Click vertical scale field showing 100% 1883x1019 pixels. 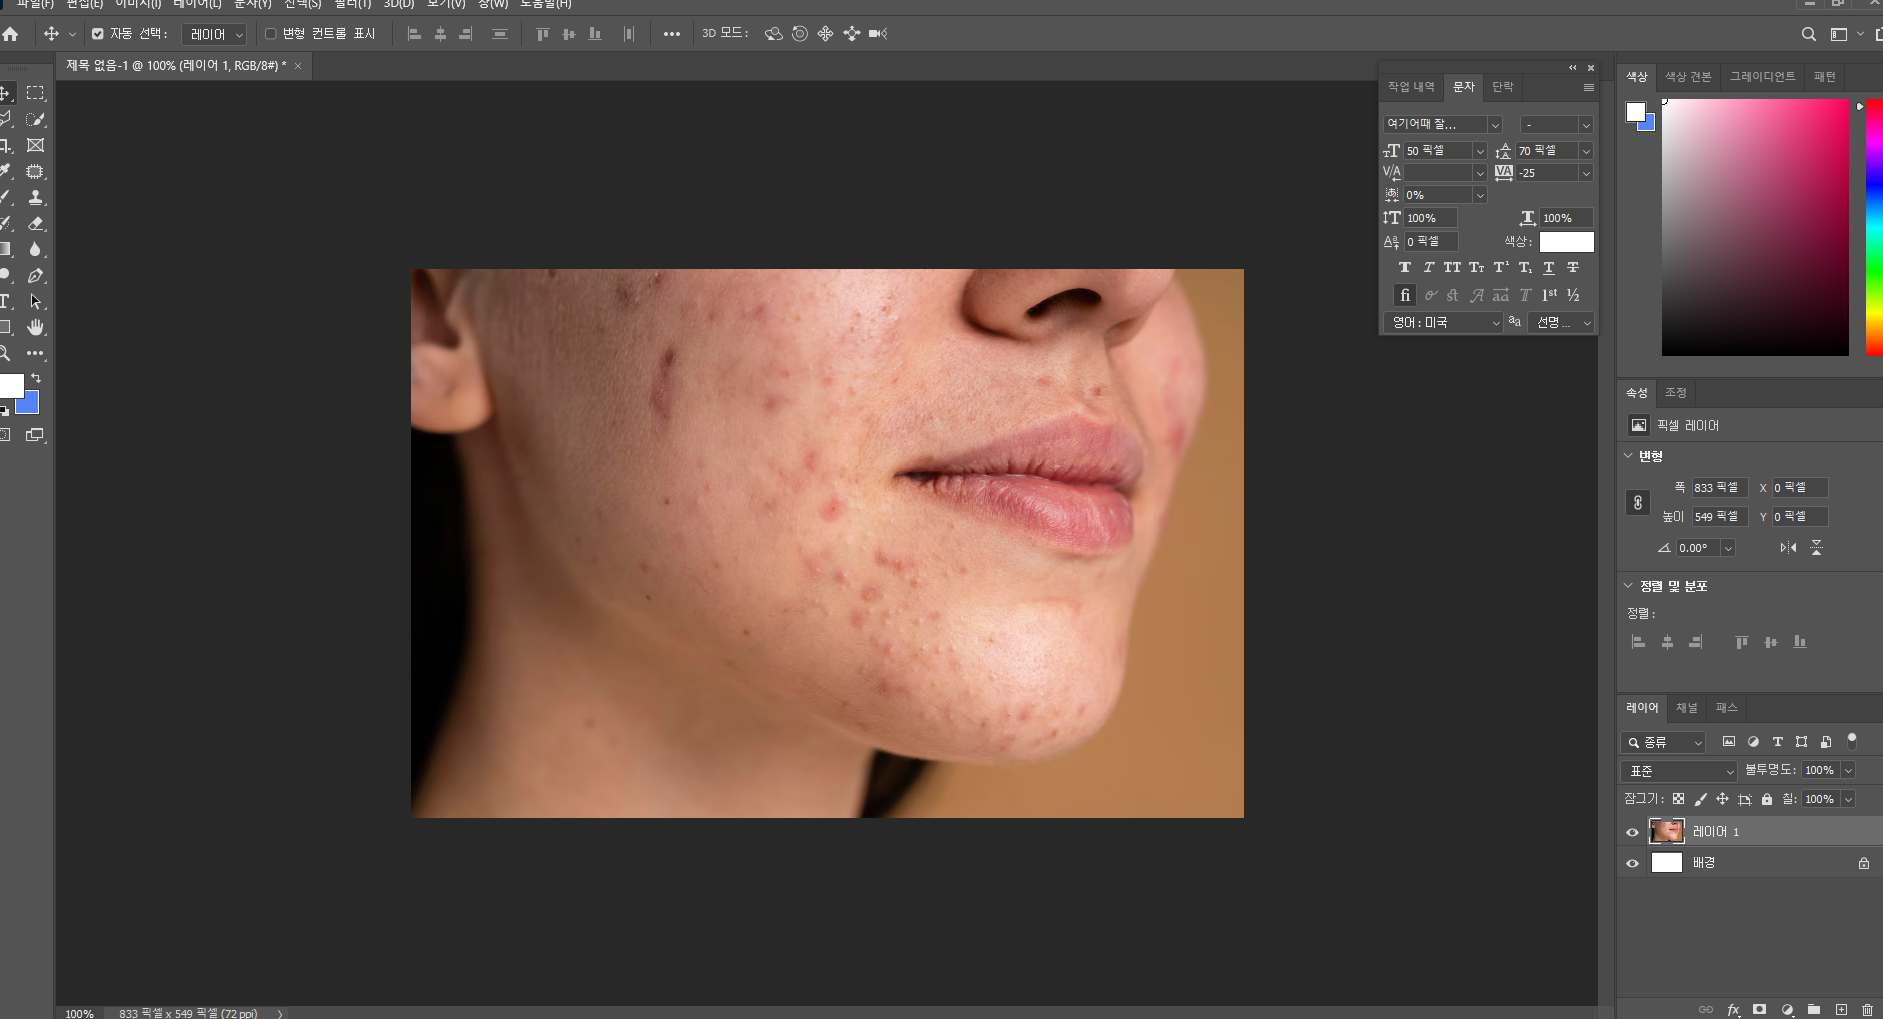pos(1430,218)
